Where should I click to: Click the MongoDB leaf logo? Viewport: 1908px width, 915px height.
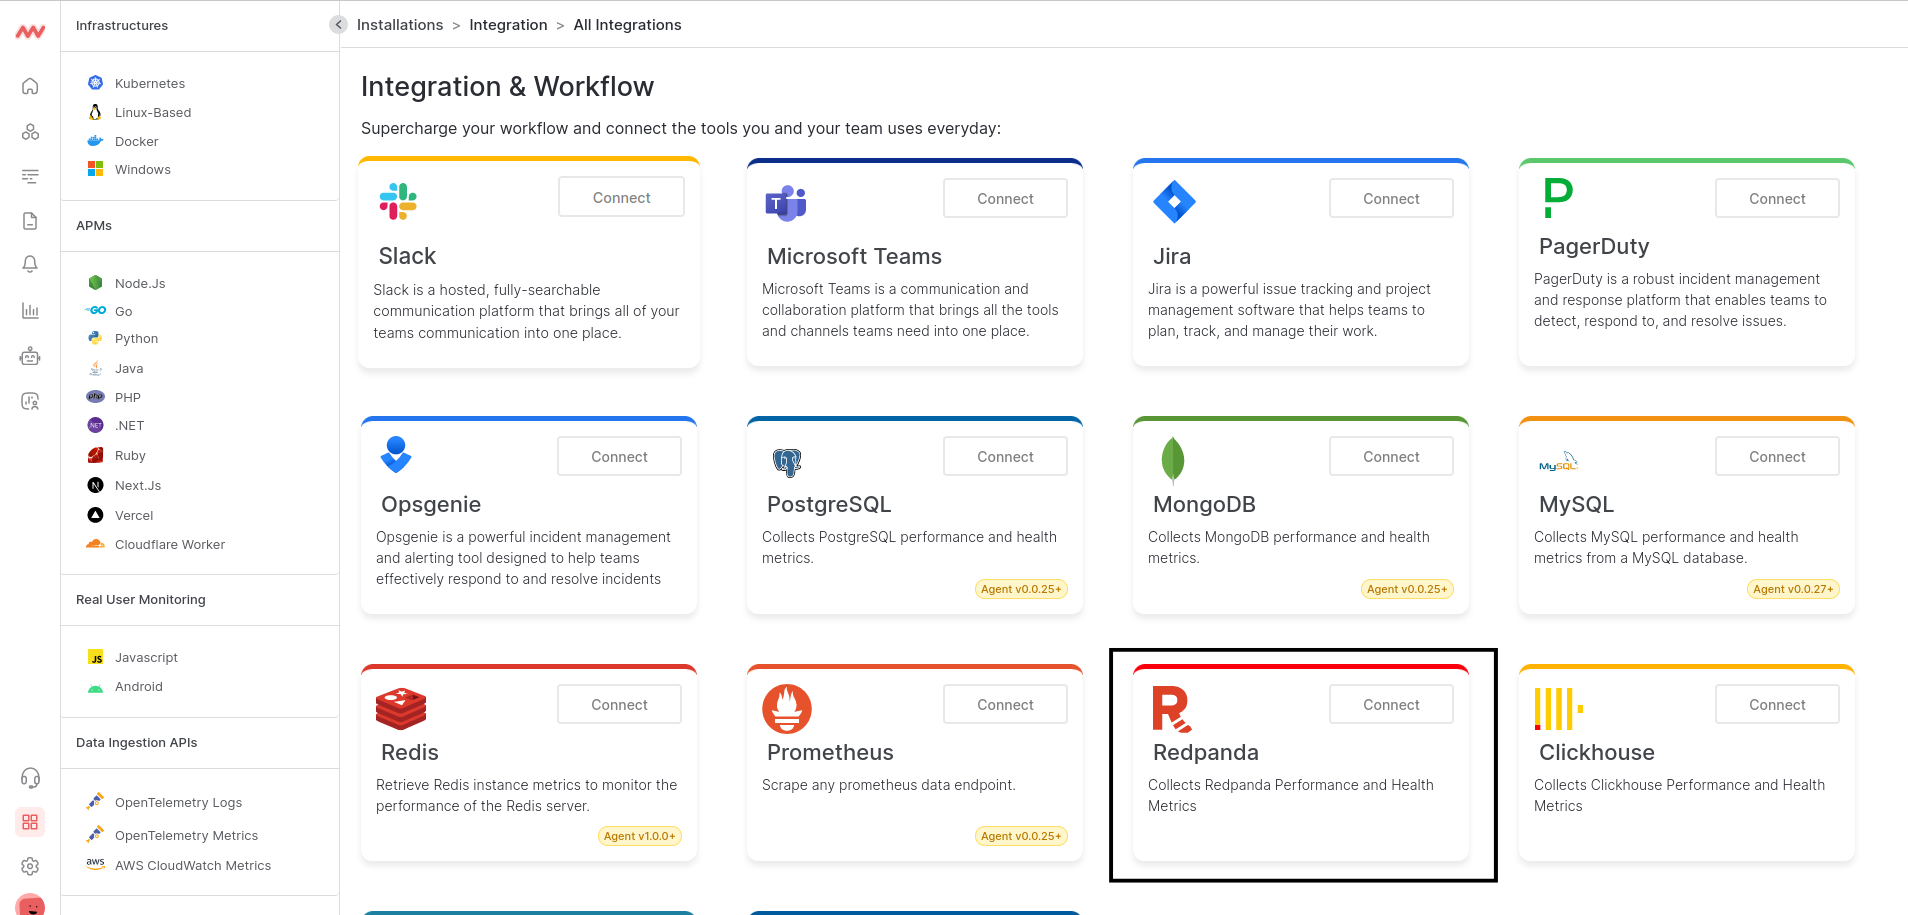(x=1173, y=460)
